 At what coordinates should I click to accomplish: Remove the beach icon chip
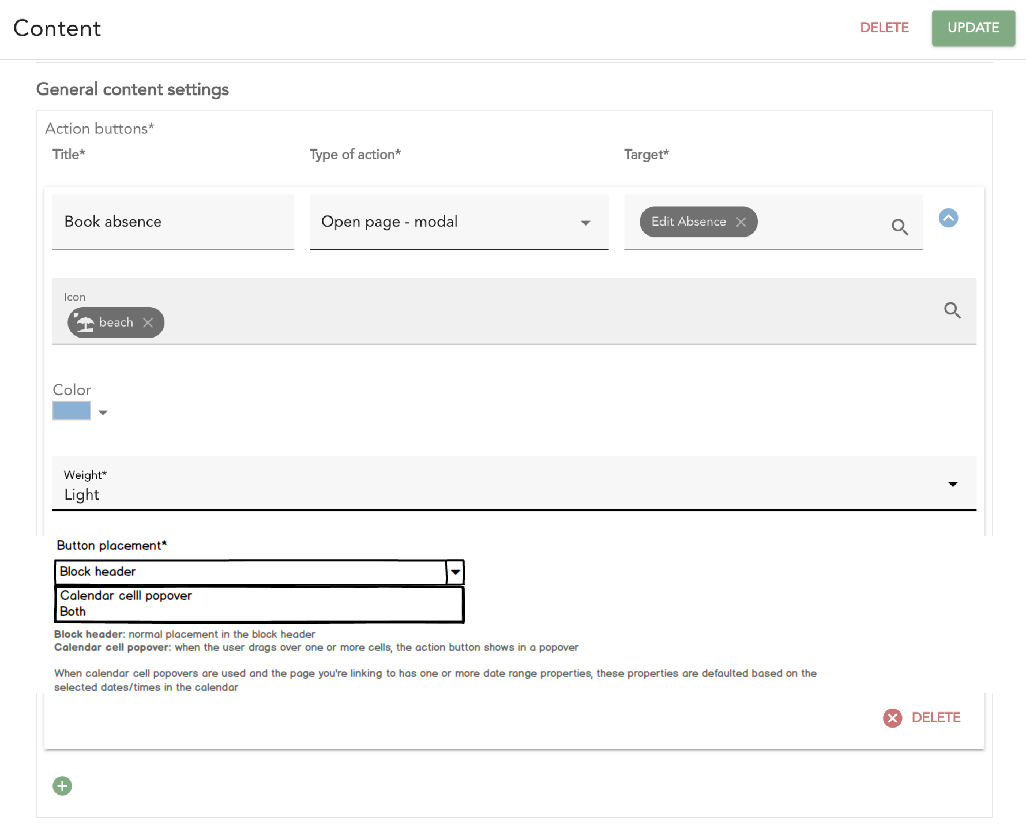click(148, 322)
